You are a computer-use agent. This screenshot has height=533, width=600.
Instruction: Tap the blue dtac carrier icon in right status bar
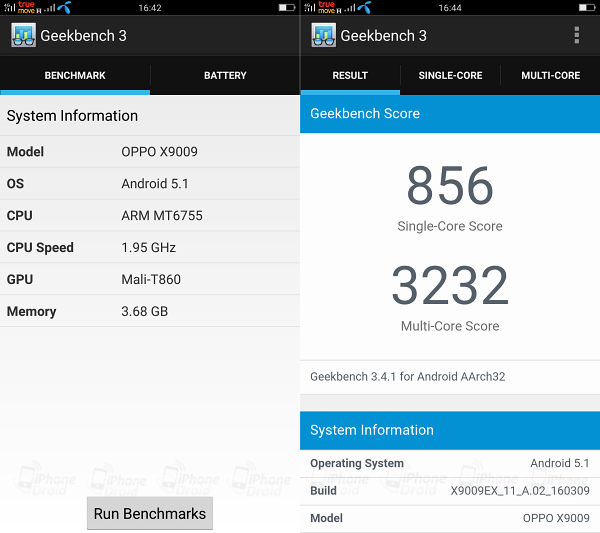(364, 7)
